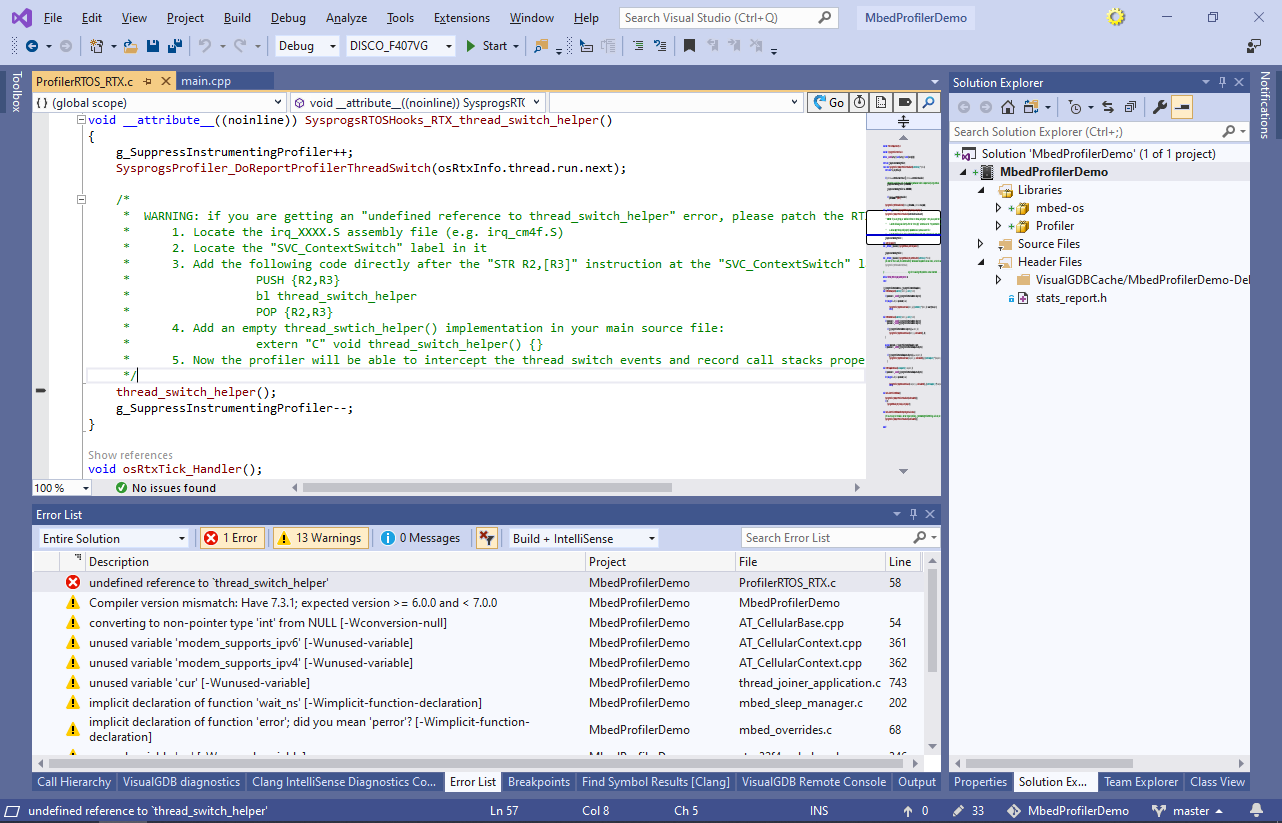
Task: Click the Show references link
Action: point(130,455)
